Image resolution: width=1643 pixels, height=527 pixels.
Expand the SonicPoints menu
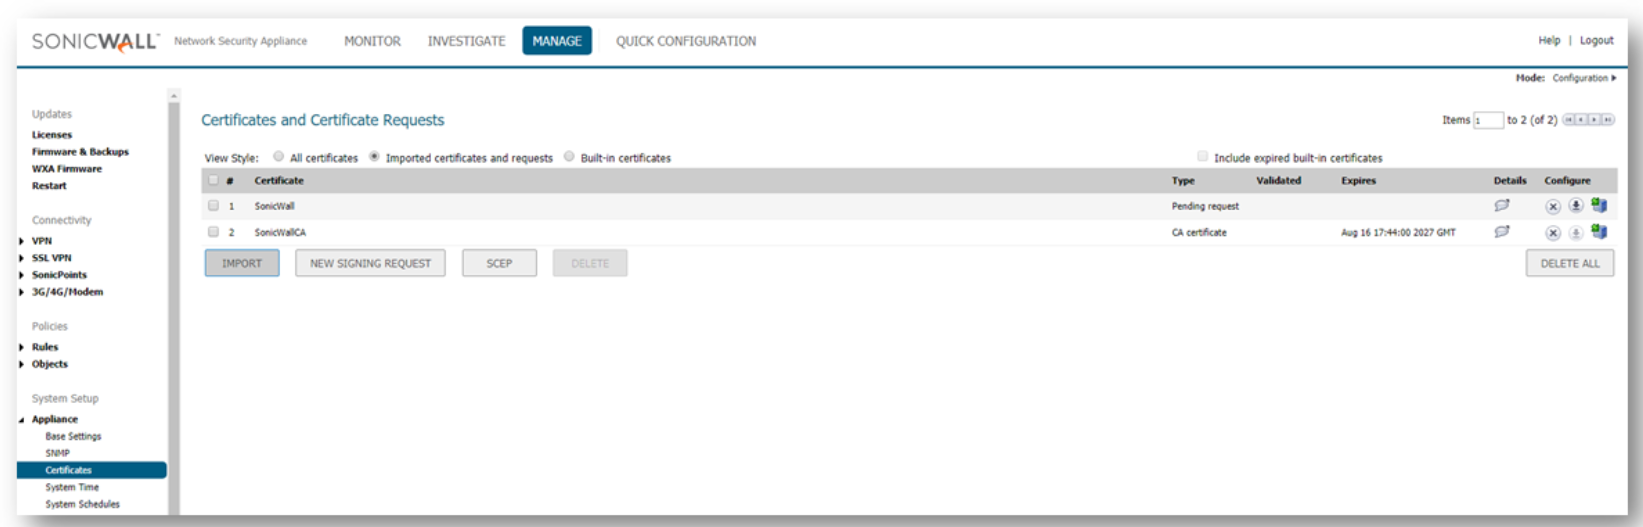22,275
